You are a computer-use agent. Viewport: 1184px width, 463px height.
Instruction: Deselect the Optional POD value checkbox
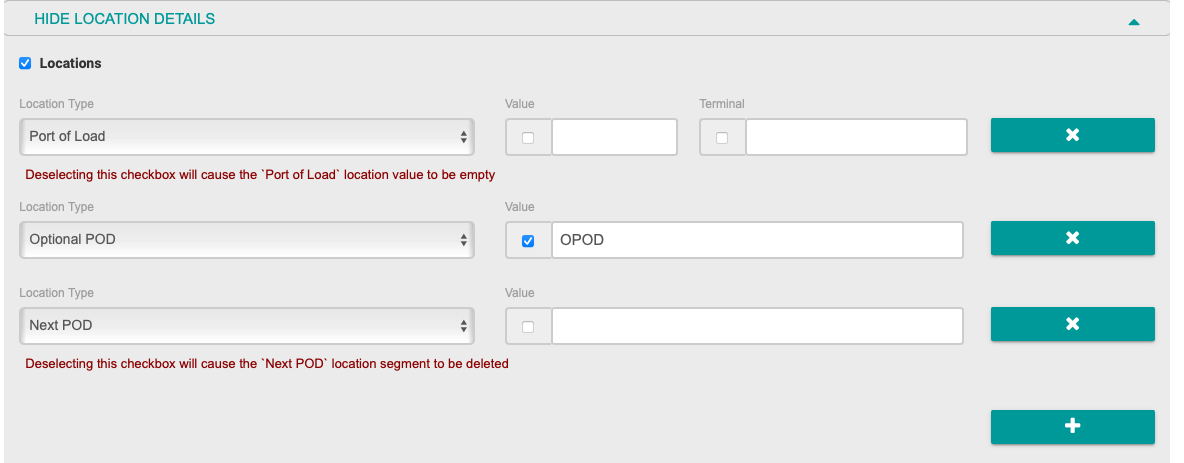(528, 241)
